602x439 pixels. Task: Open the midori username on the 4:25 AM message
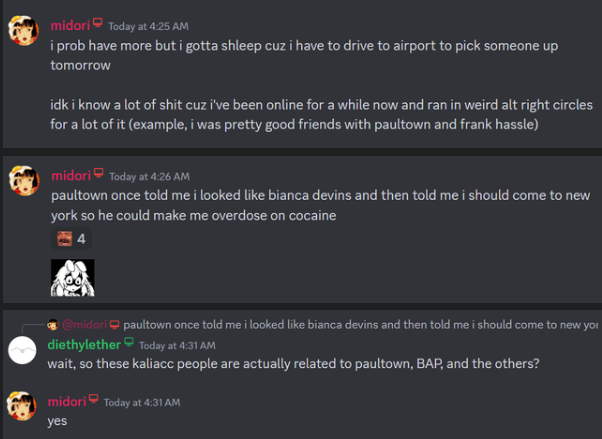point(70,26)
